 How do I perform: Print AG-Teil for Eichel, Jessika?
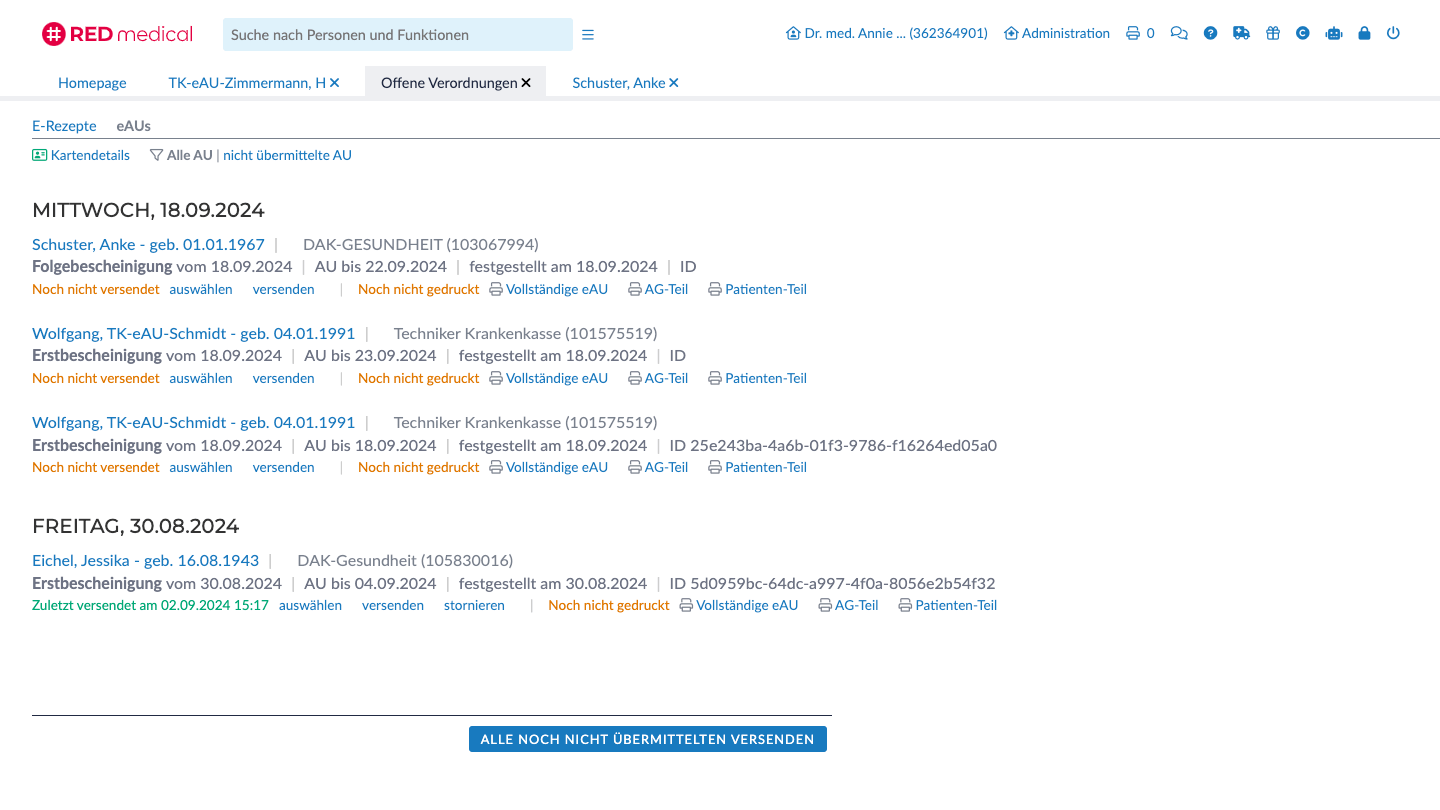click(x=848, y=605)
